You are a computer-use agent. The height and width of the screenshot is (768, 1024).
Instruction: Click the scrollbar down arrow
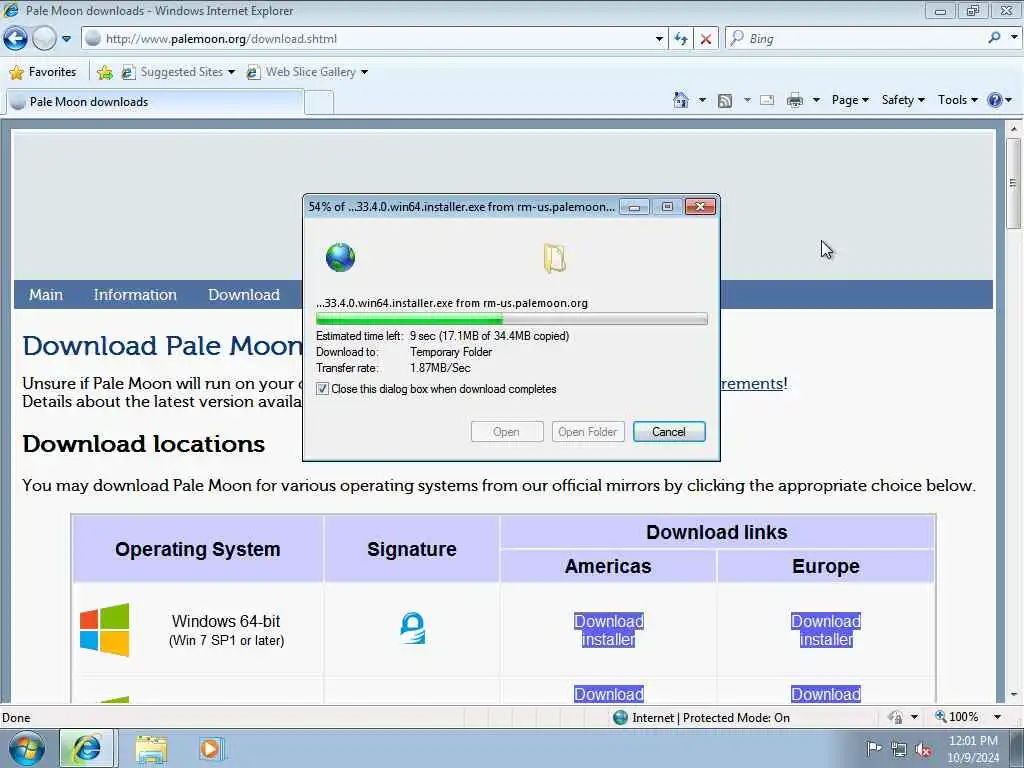(x=1013, y=695)
